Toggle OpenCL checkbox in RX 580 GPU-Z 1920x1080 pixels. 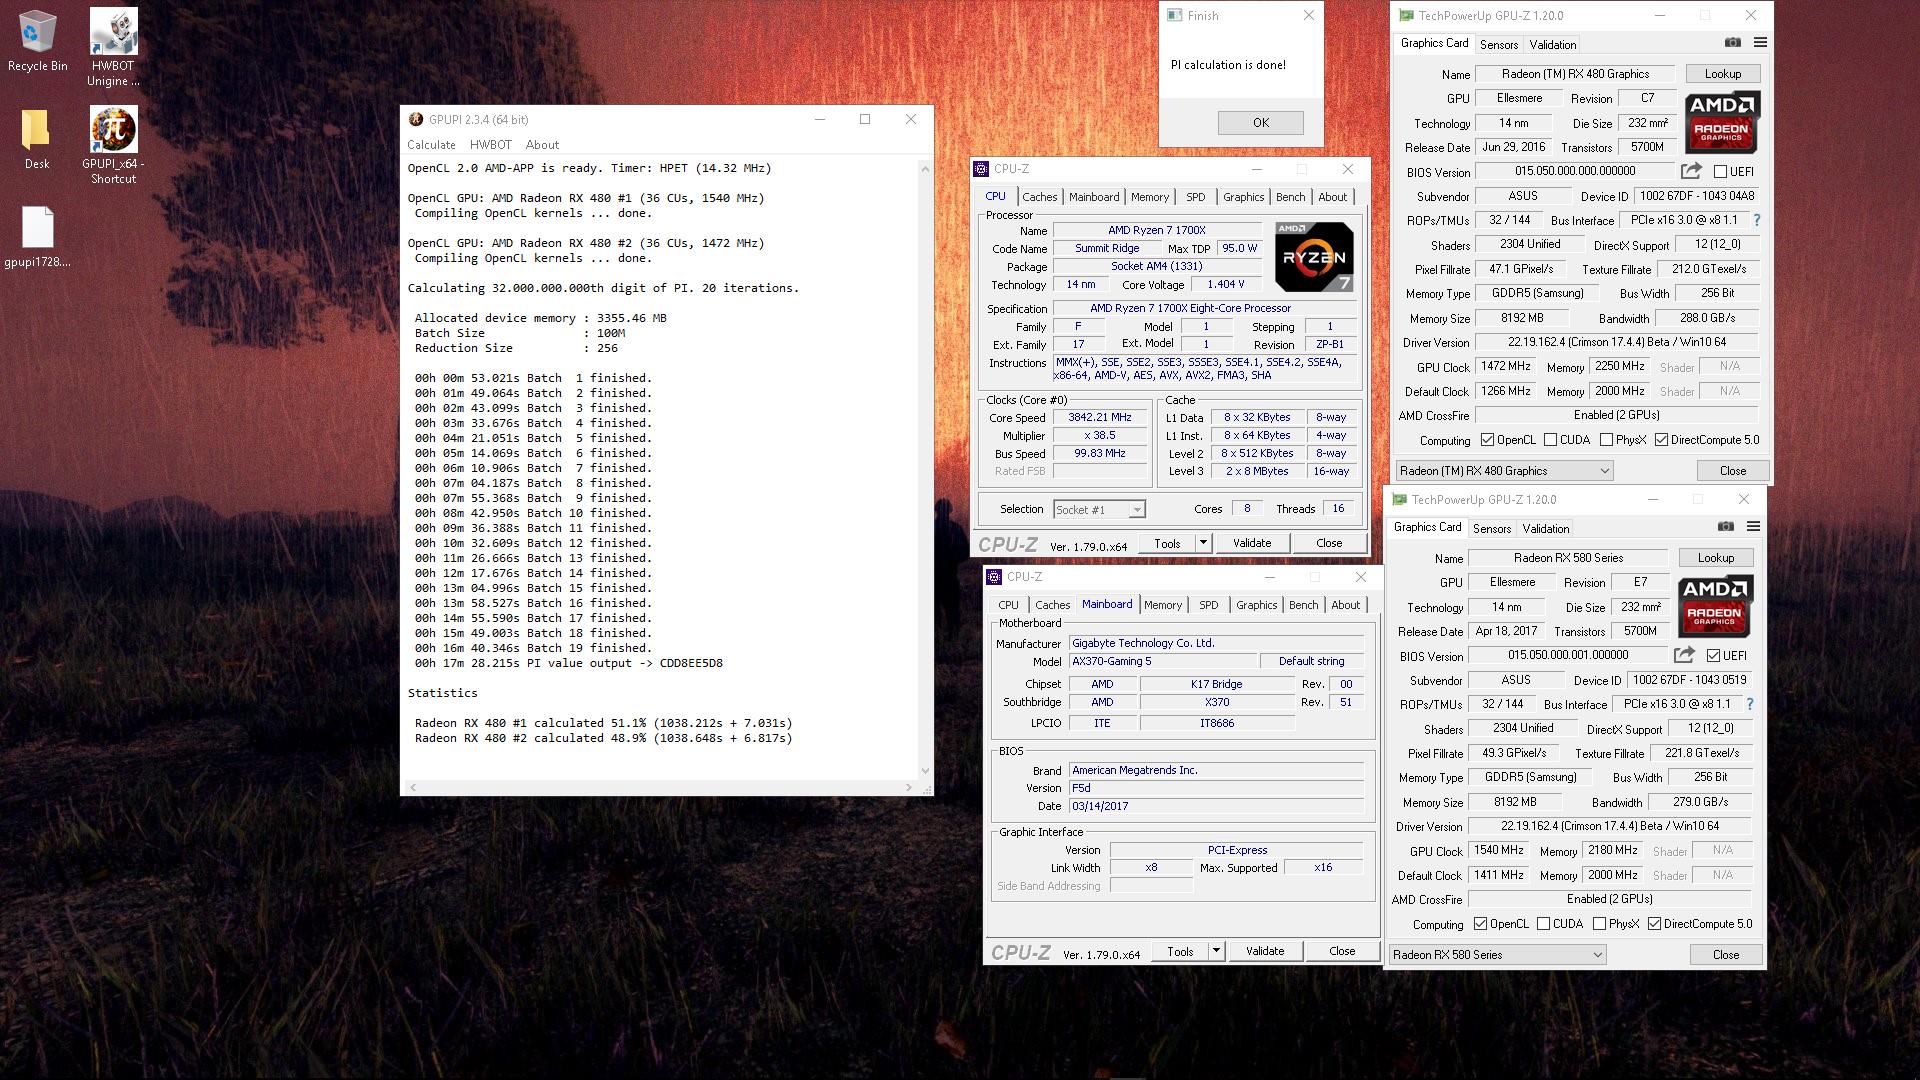pos(1480,924)
